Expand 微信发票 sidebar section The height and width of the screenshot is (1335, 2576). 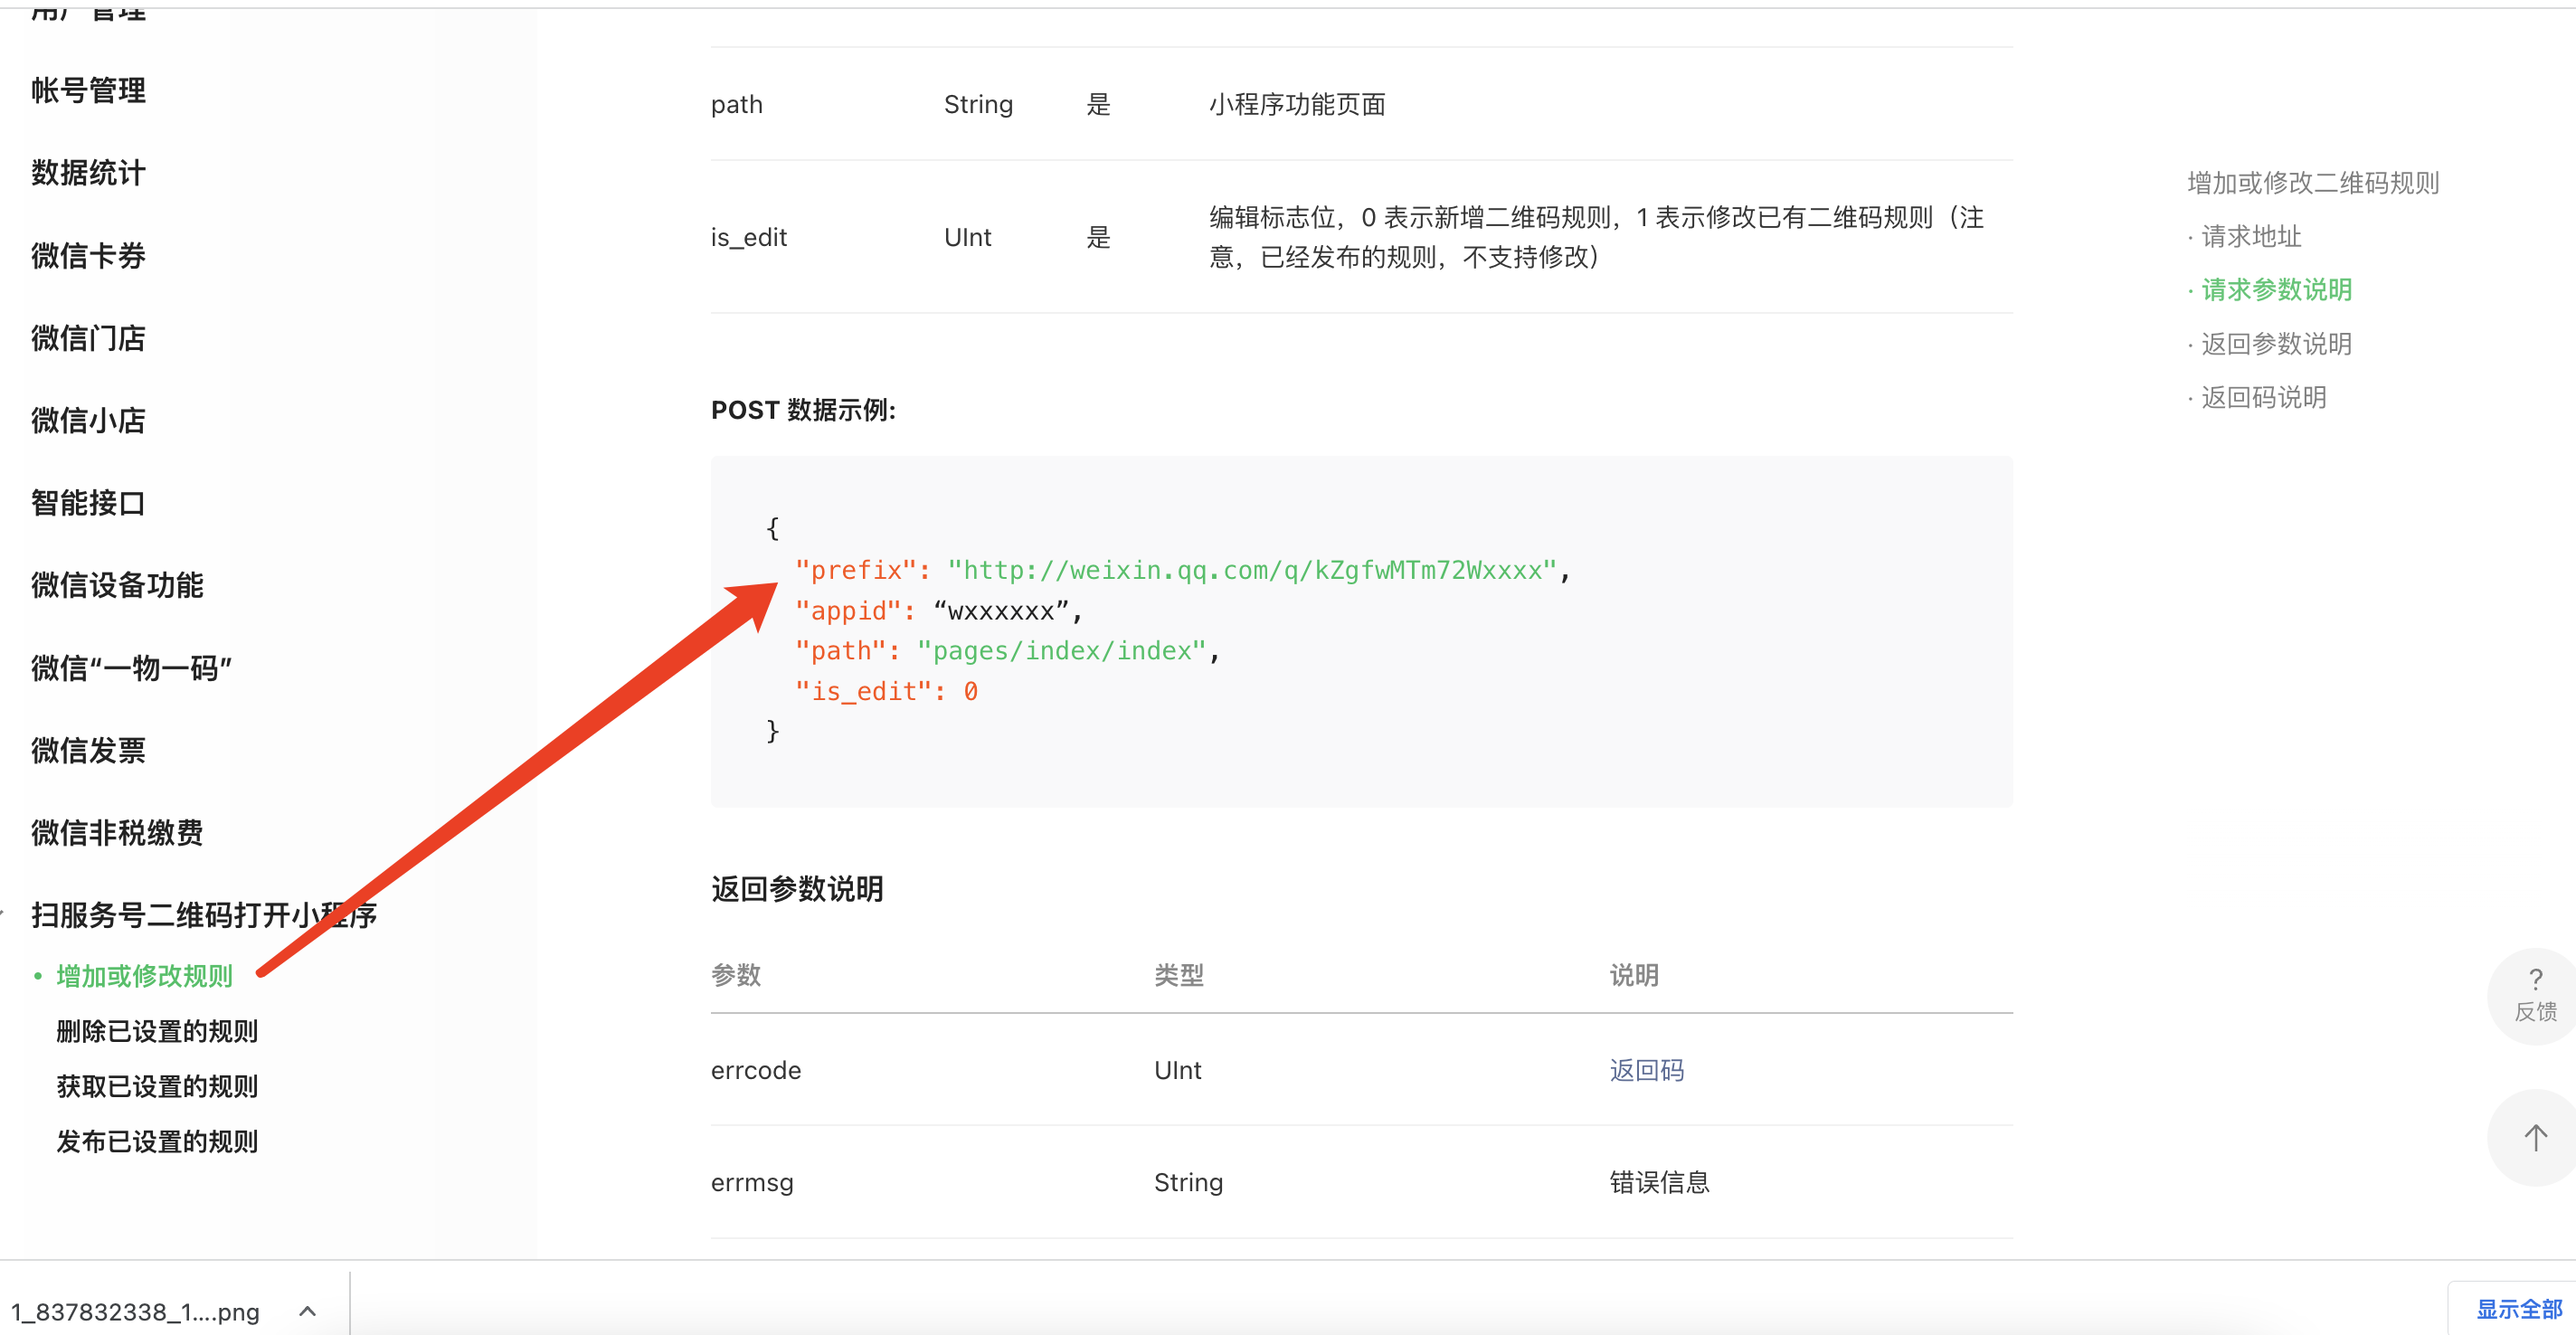[88, 750]
